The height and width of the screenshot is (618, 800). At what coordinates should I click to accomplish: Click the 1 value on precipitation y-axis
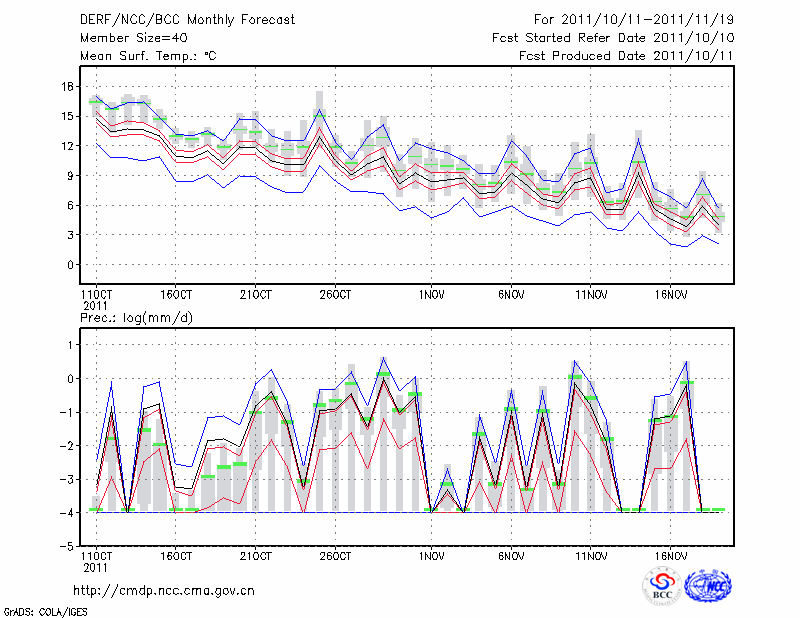click(x=71, y=345)
